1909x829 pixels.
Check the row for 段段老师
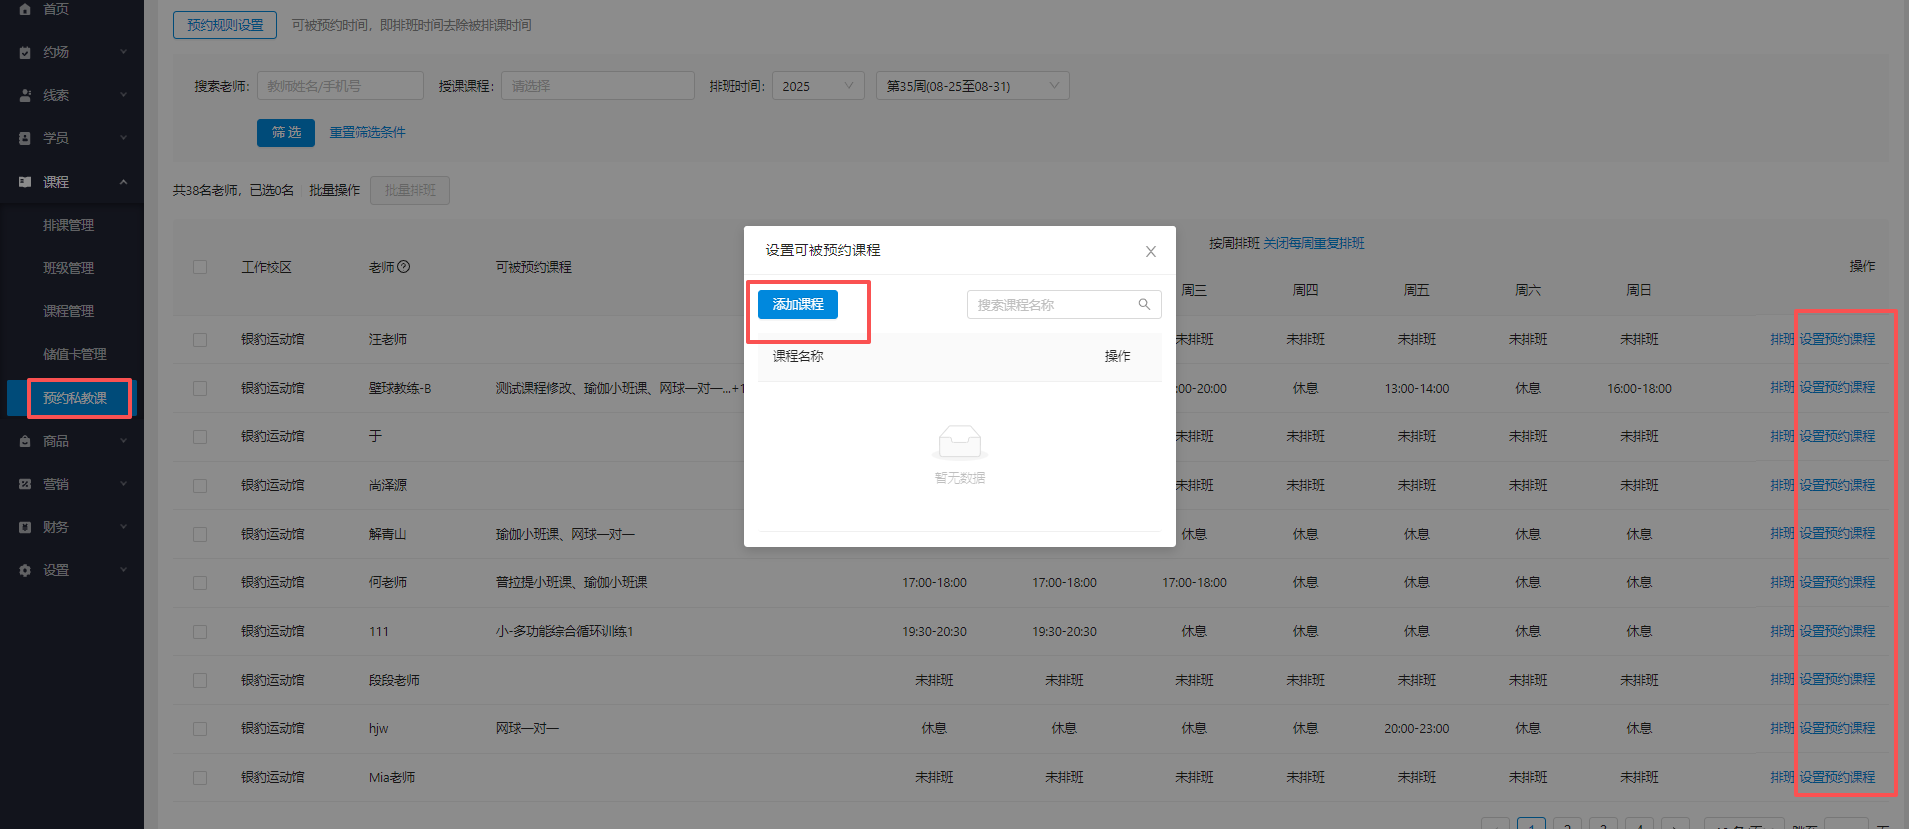pos(200,680)
